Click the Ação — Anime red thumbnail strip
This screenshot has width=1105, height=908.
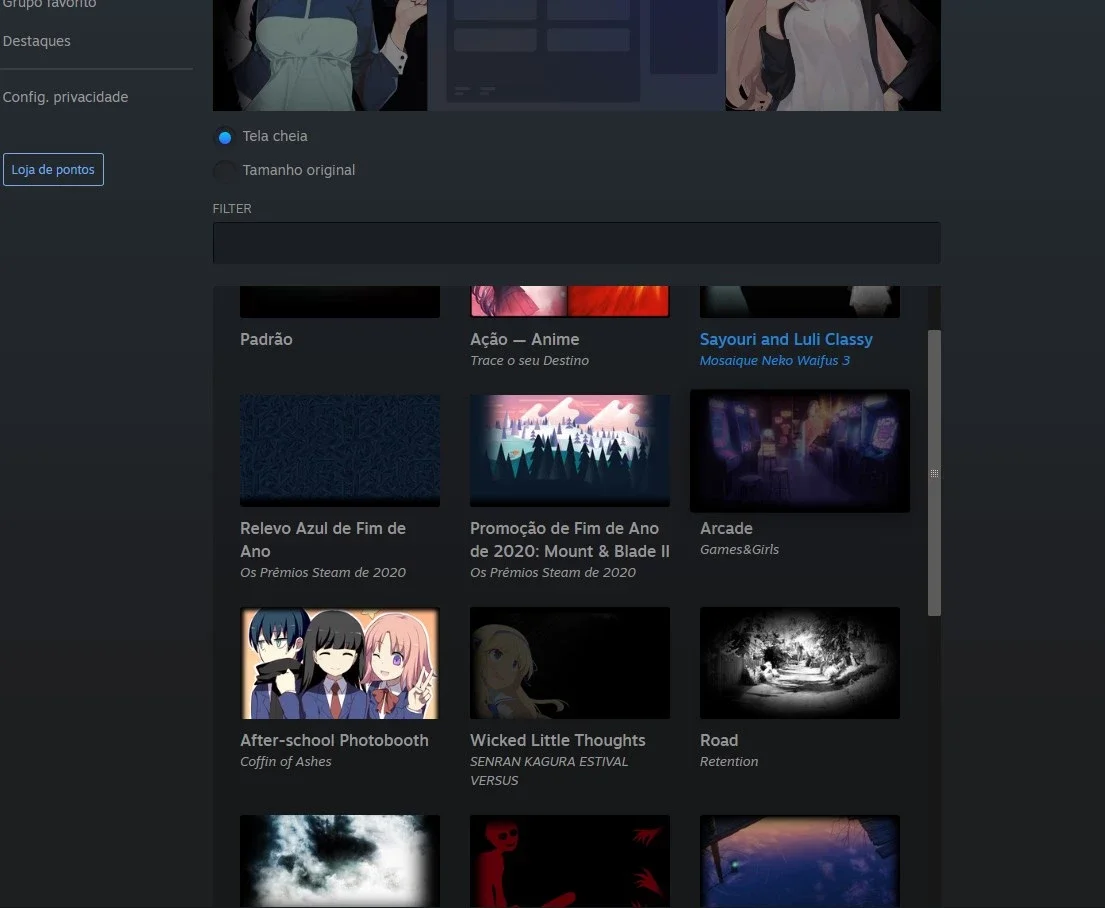pyautogui.click(x=570, y=301)
